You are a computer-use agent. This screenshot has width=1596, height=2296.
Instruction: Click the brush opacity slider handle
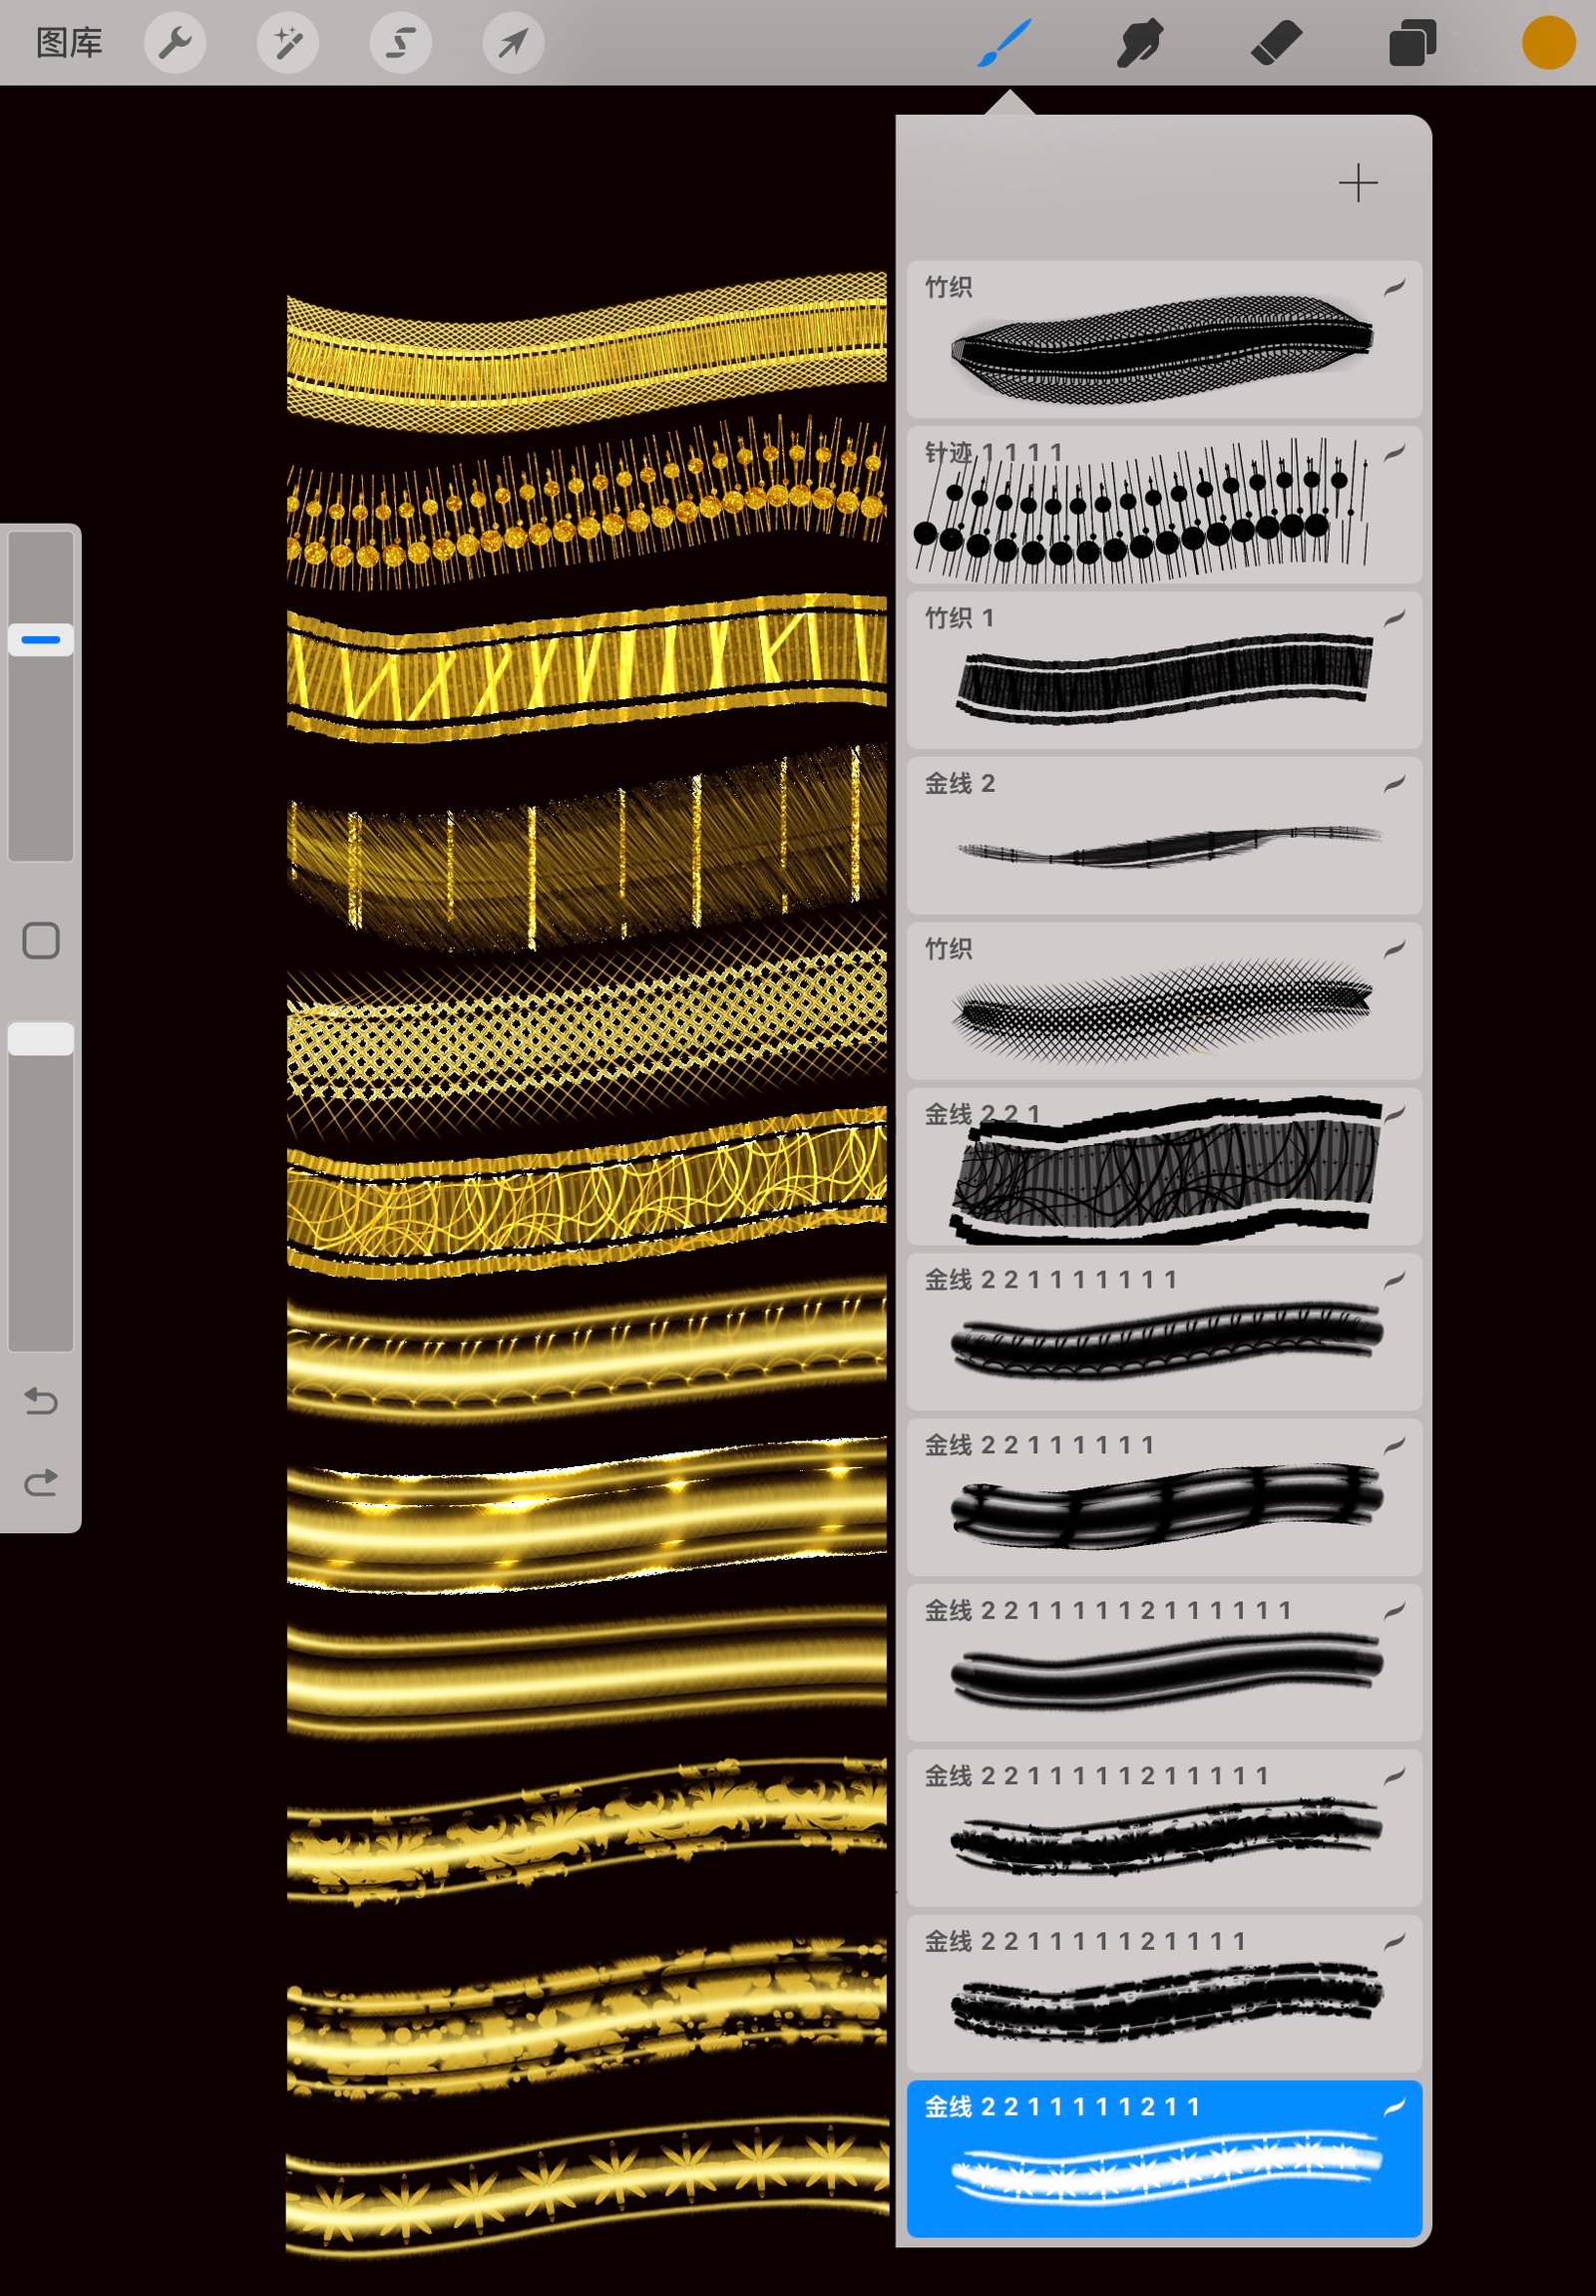click(x=41, y=1039)
